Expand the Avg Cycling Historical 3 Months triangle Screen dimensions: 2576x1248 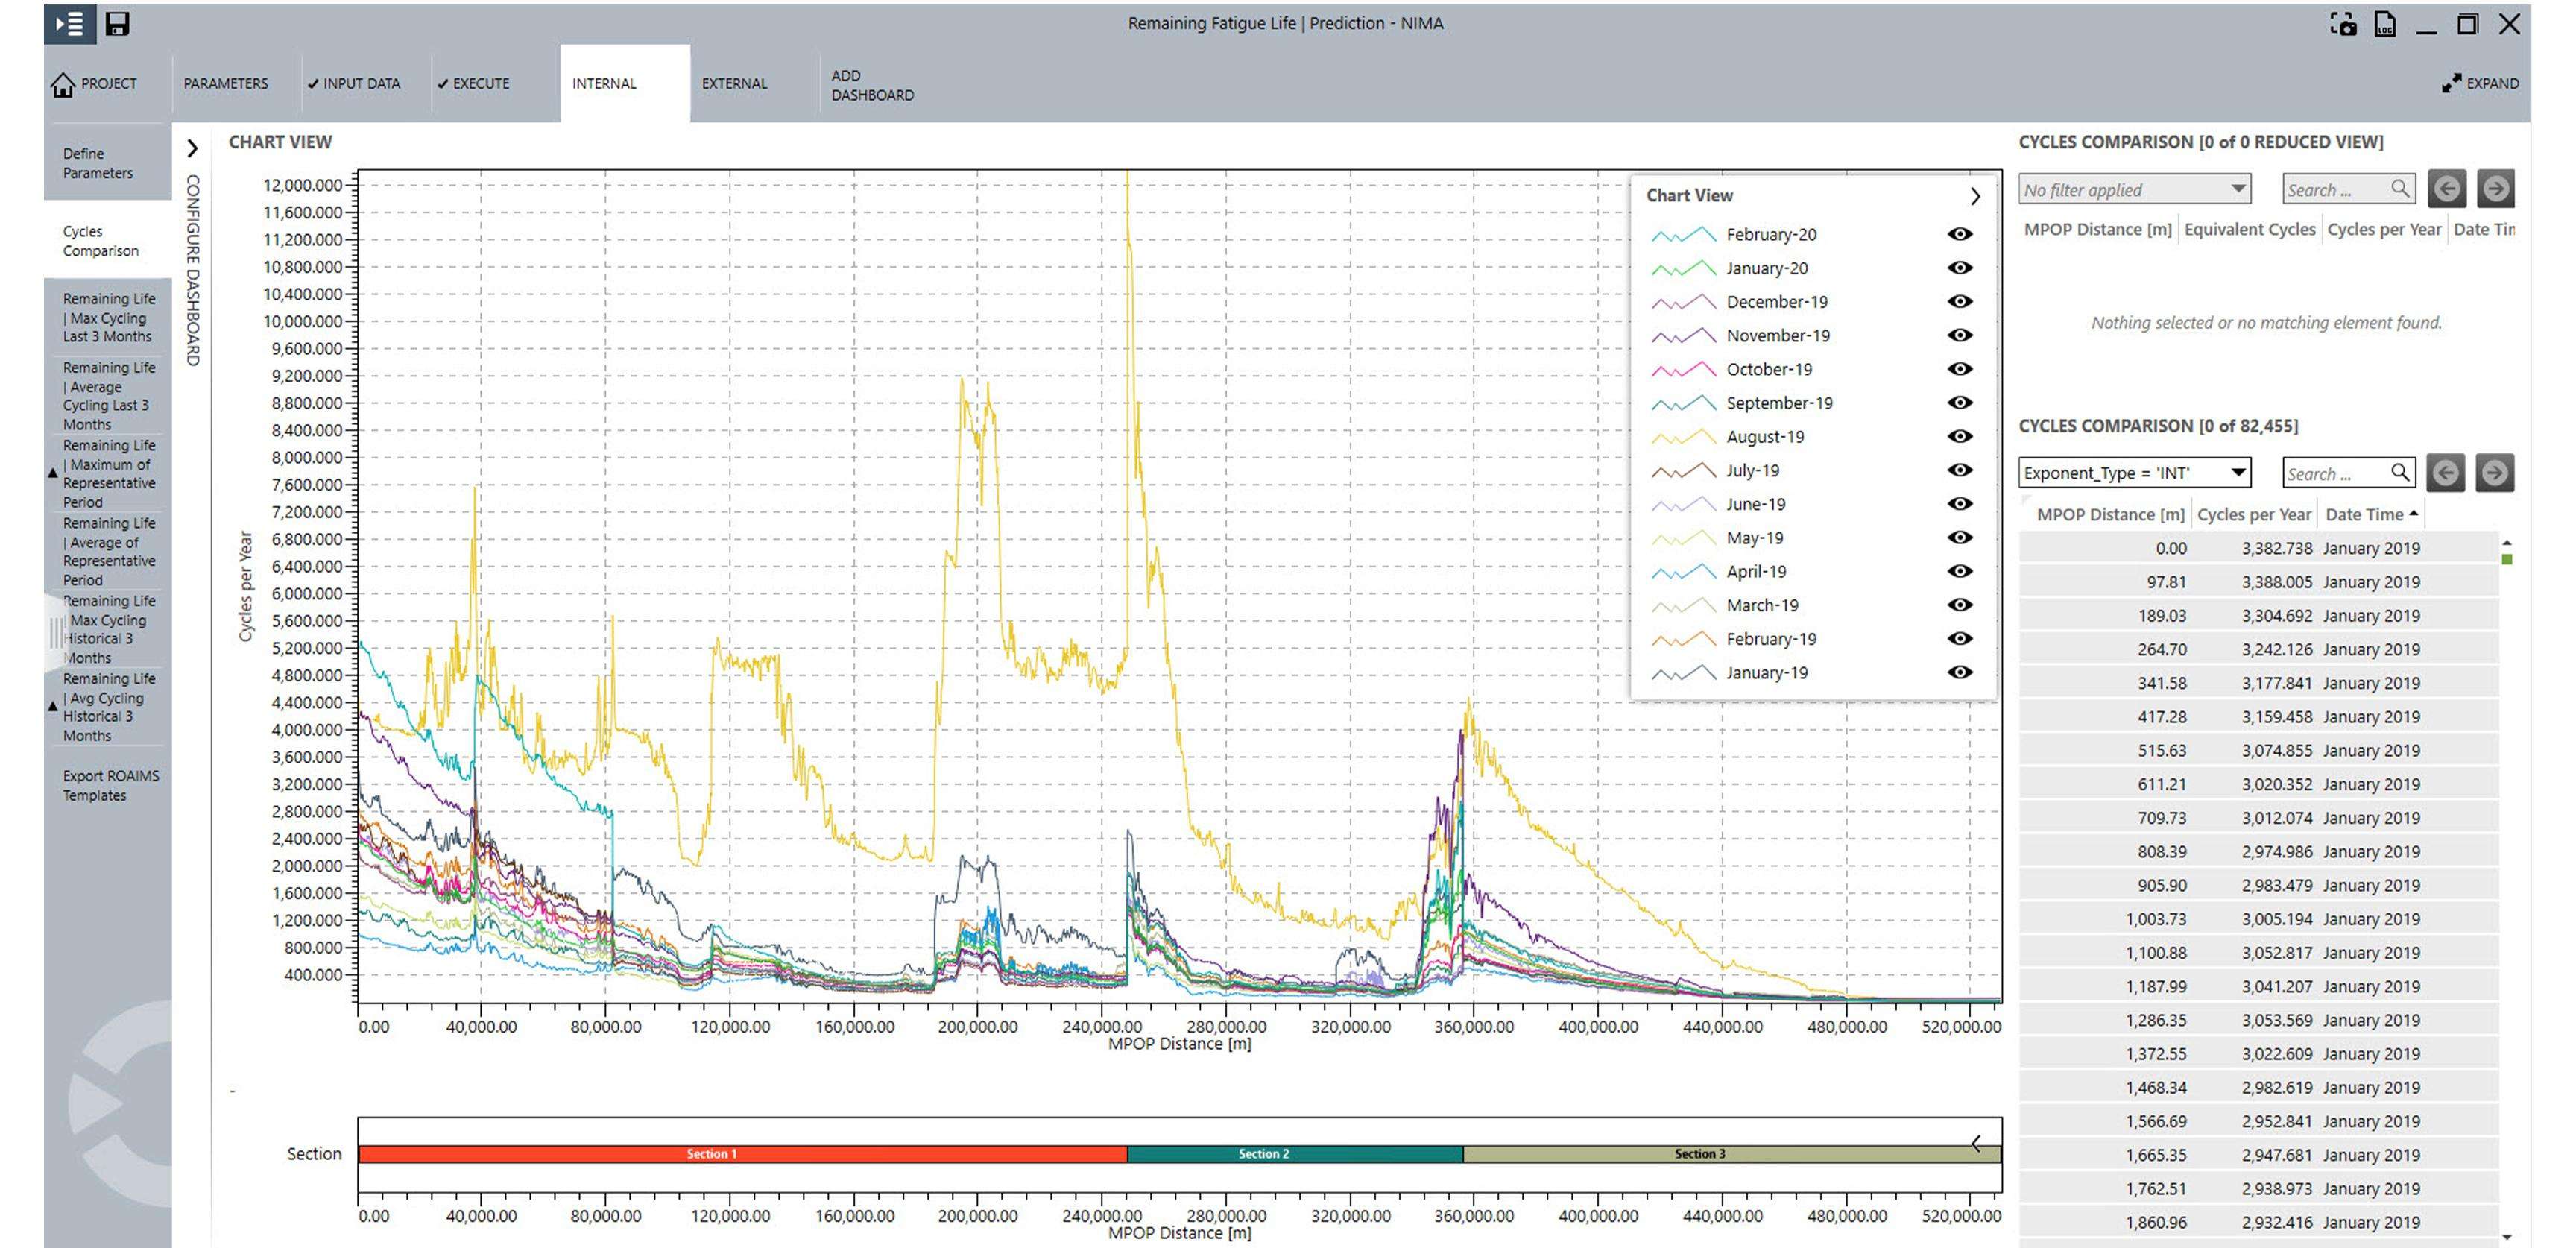point(52,706)
